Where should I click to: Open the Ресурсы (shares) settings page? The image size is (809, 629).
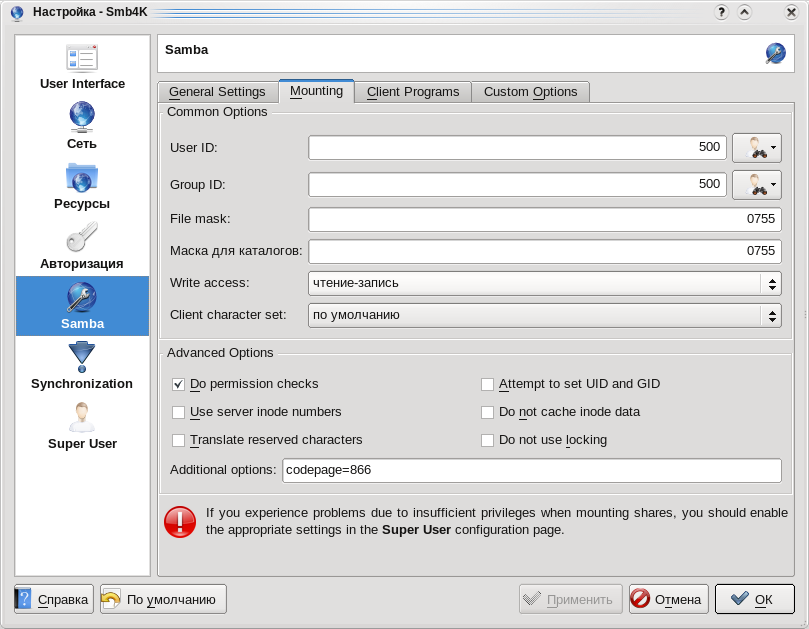point(82,186)
